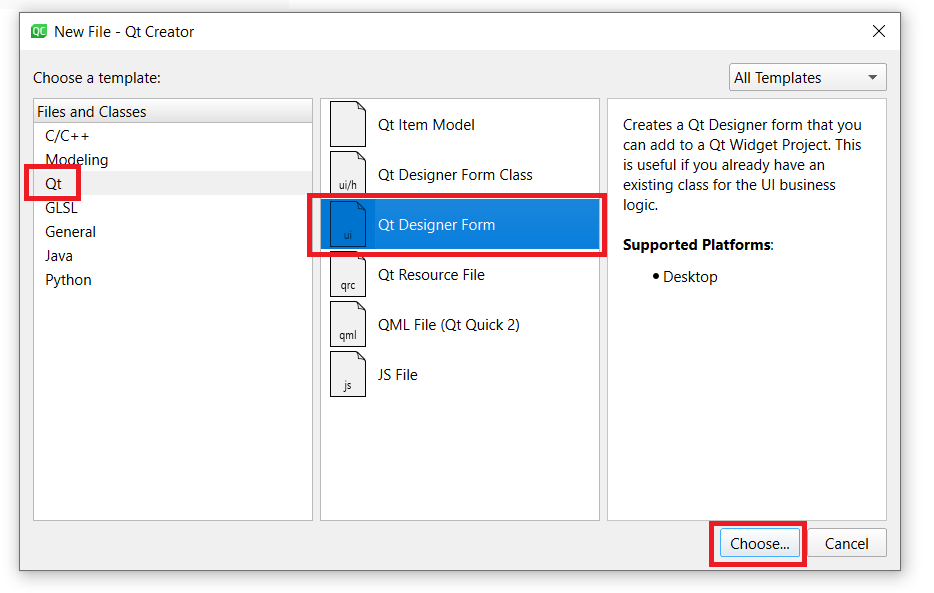Click the QML File qml icon
The width and height of the screenshot is (934, 593).
[348, 325]
